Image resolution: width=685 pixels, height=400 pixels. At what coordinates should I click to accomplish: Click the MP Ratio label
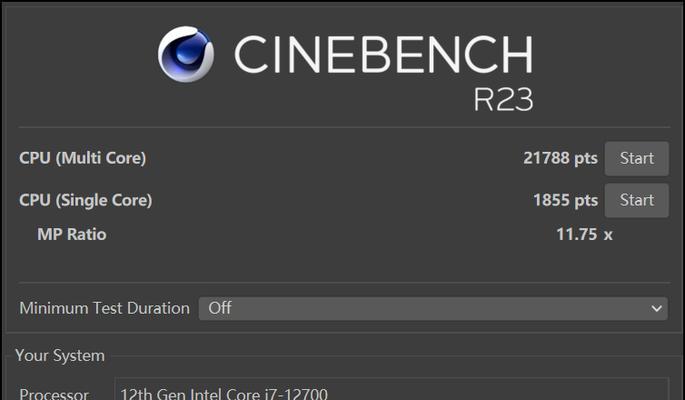click(72, 234)
